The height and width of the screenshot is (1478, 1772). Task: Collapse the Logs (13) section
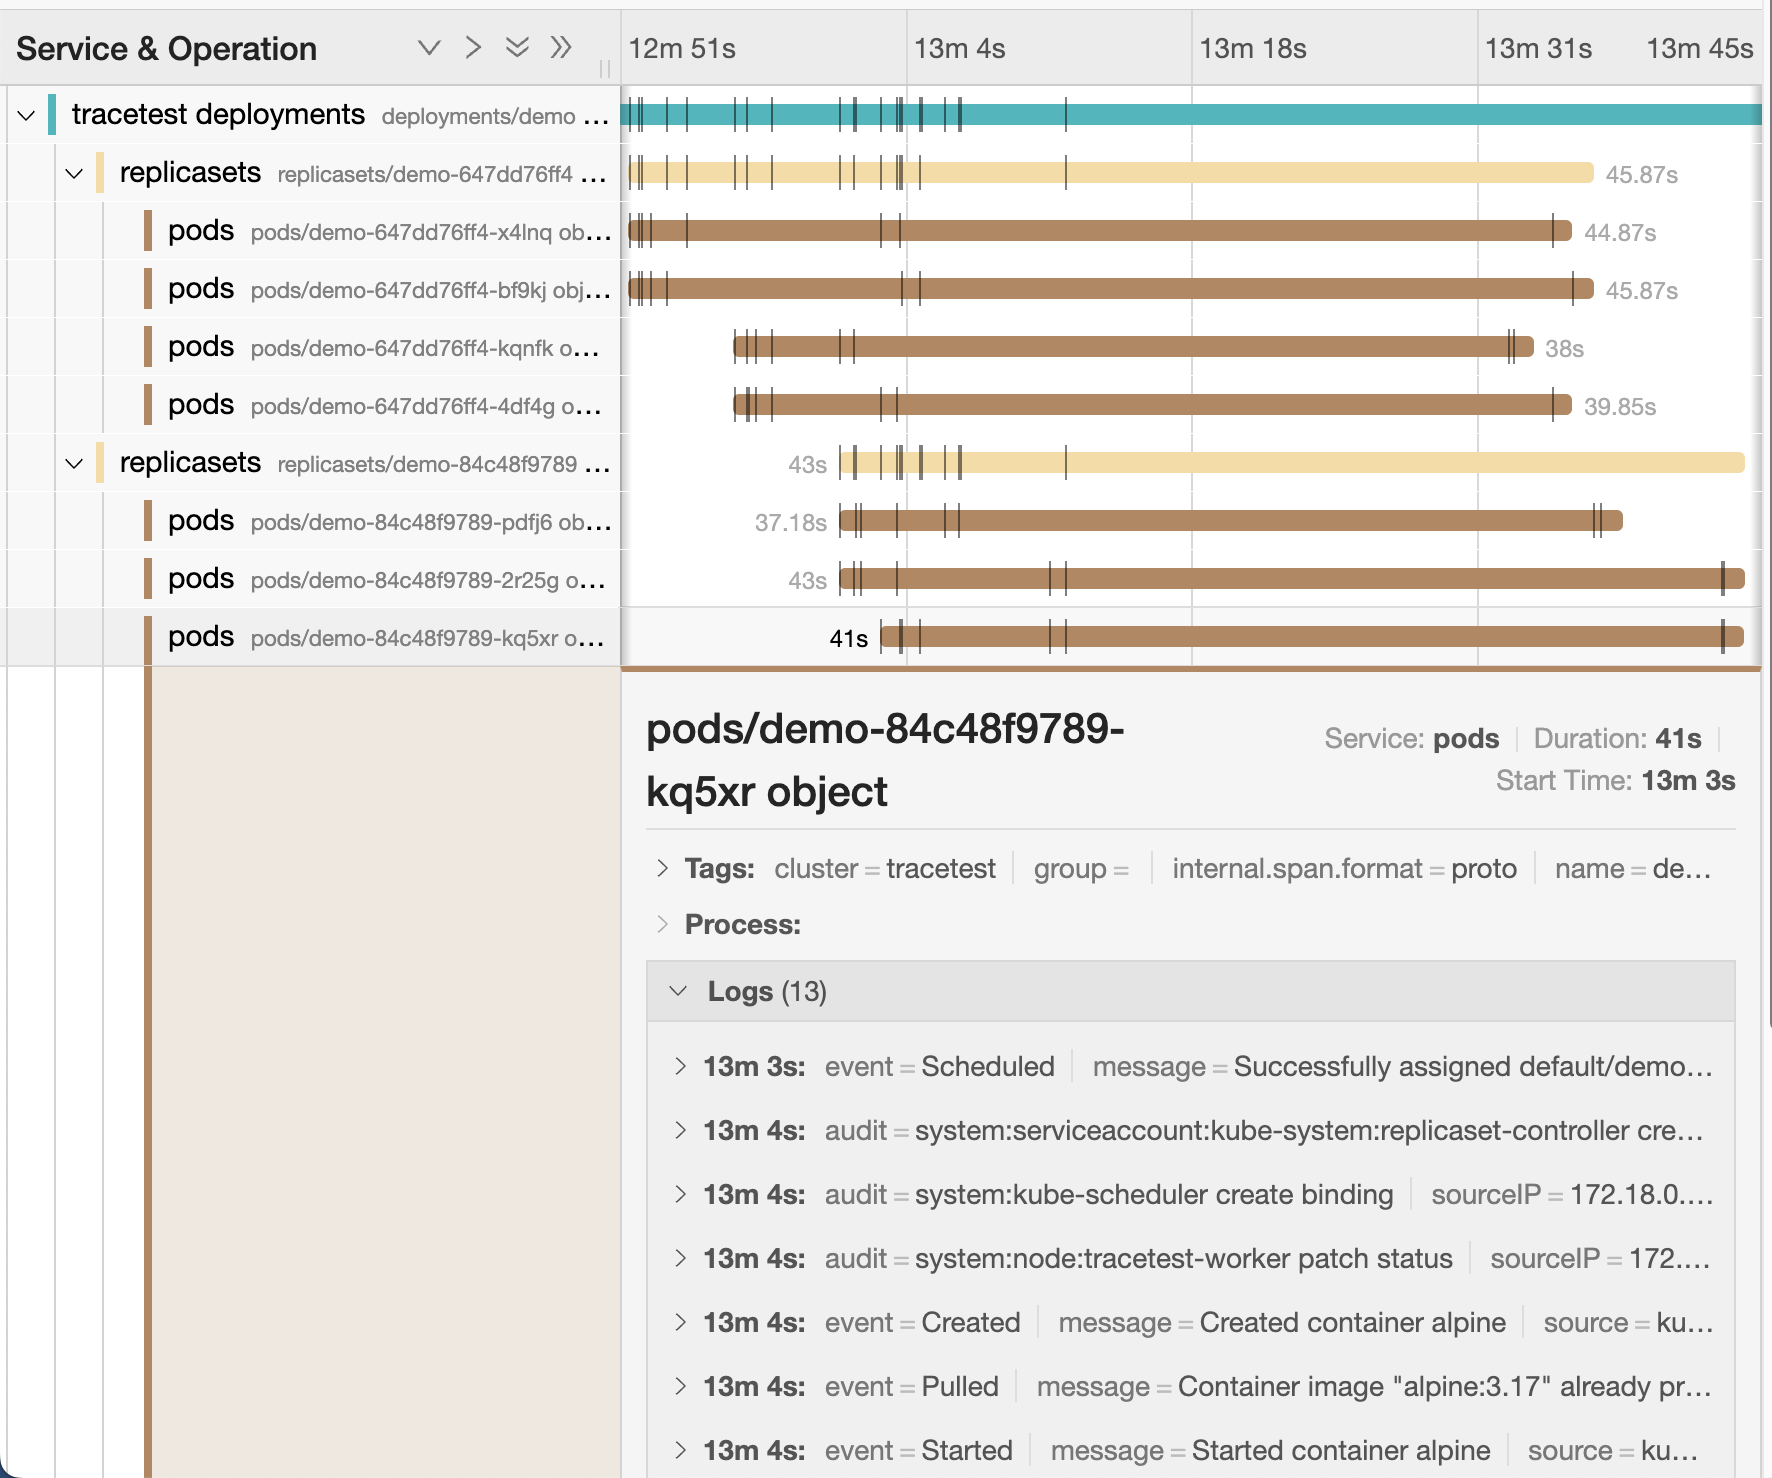tap(679, 991)
